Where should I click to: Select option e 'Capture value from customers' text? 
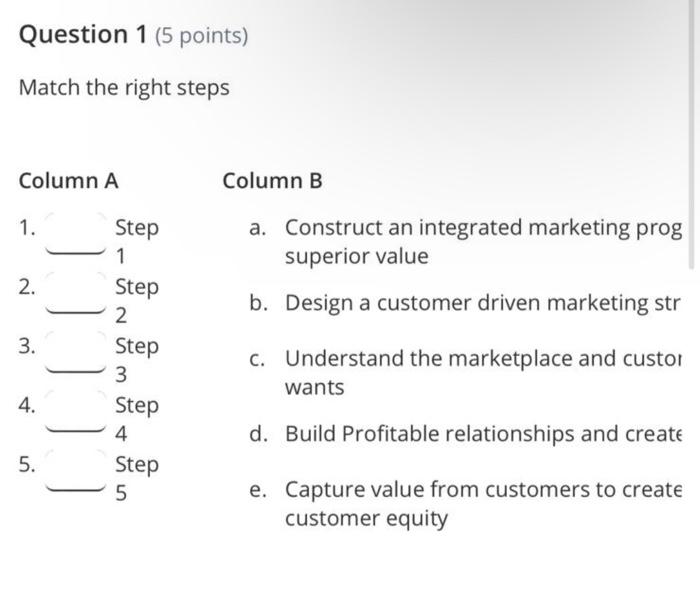[x=483, y=490]
